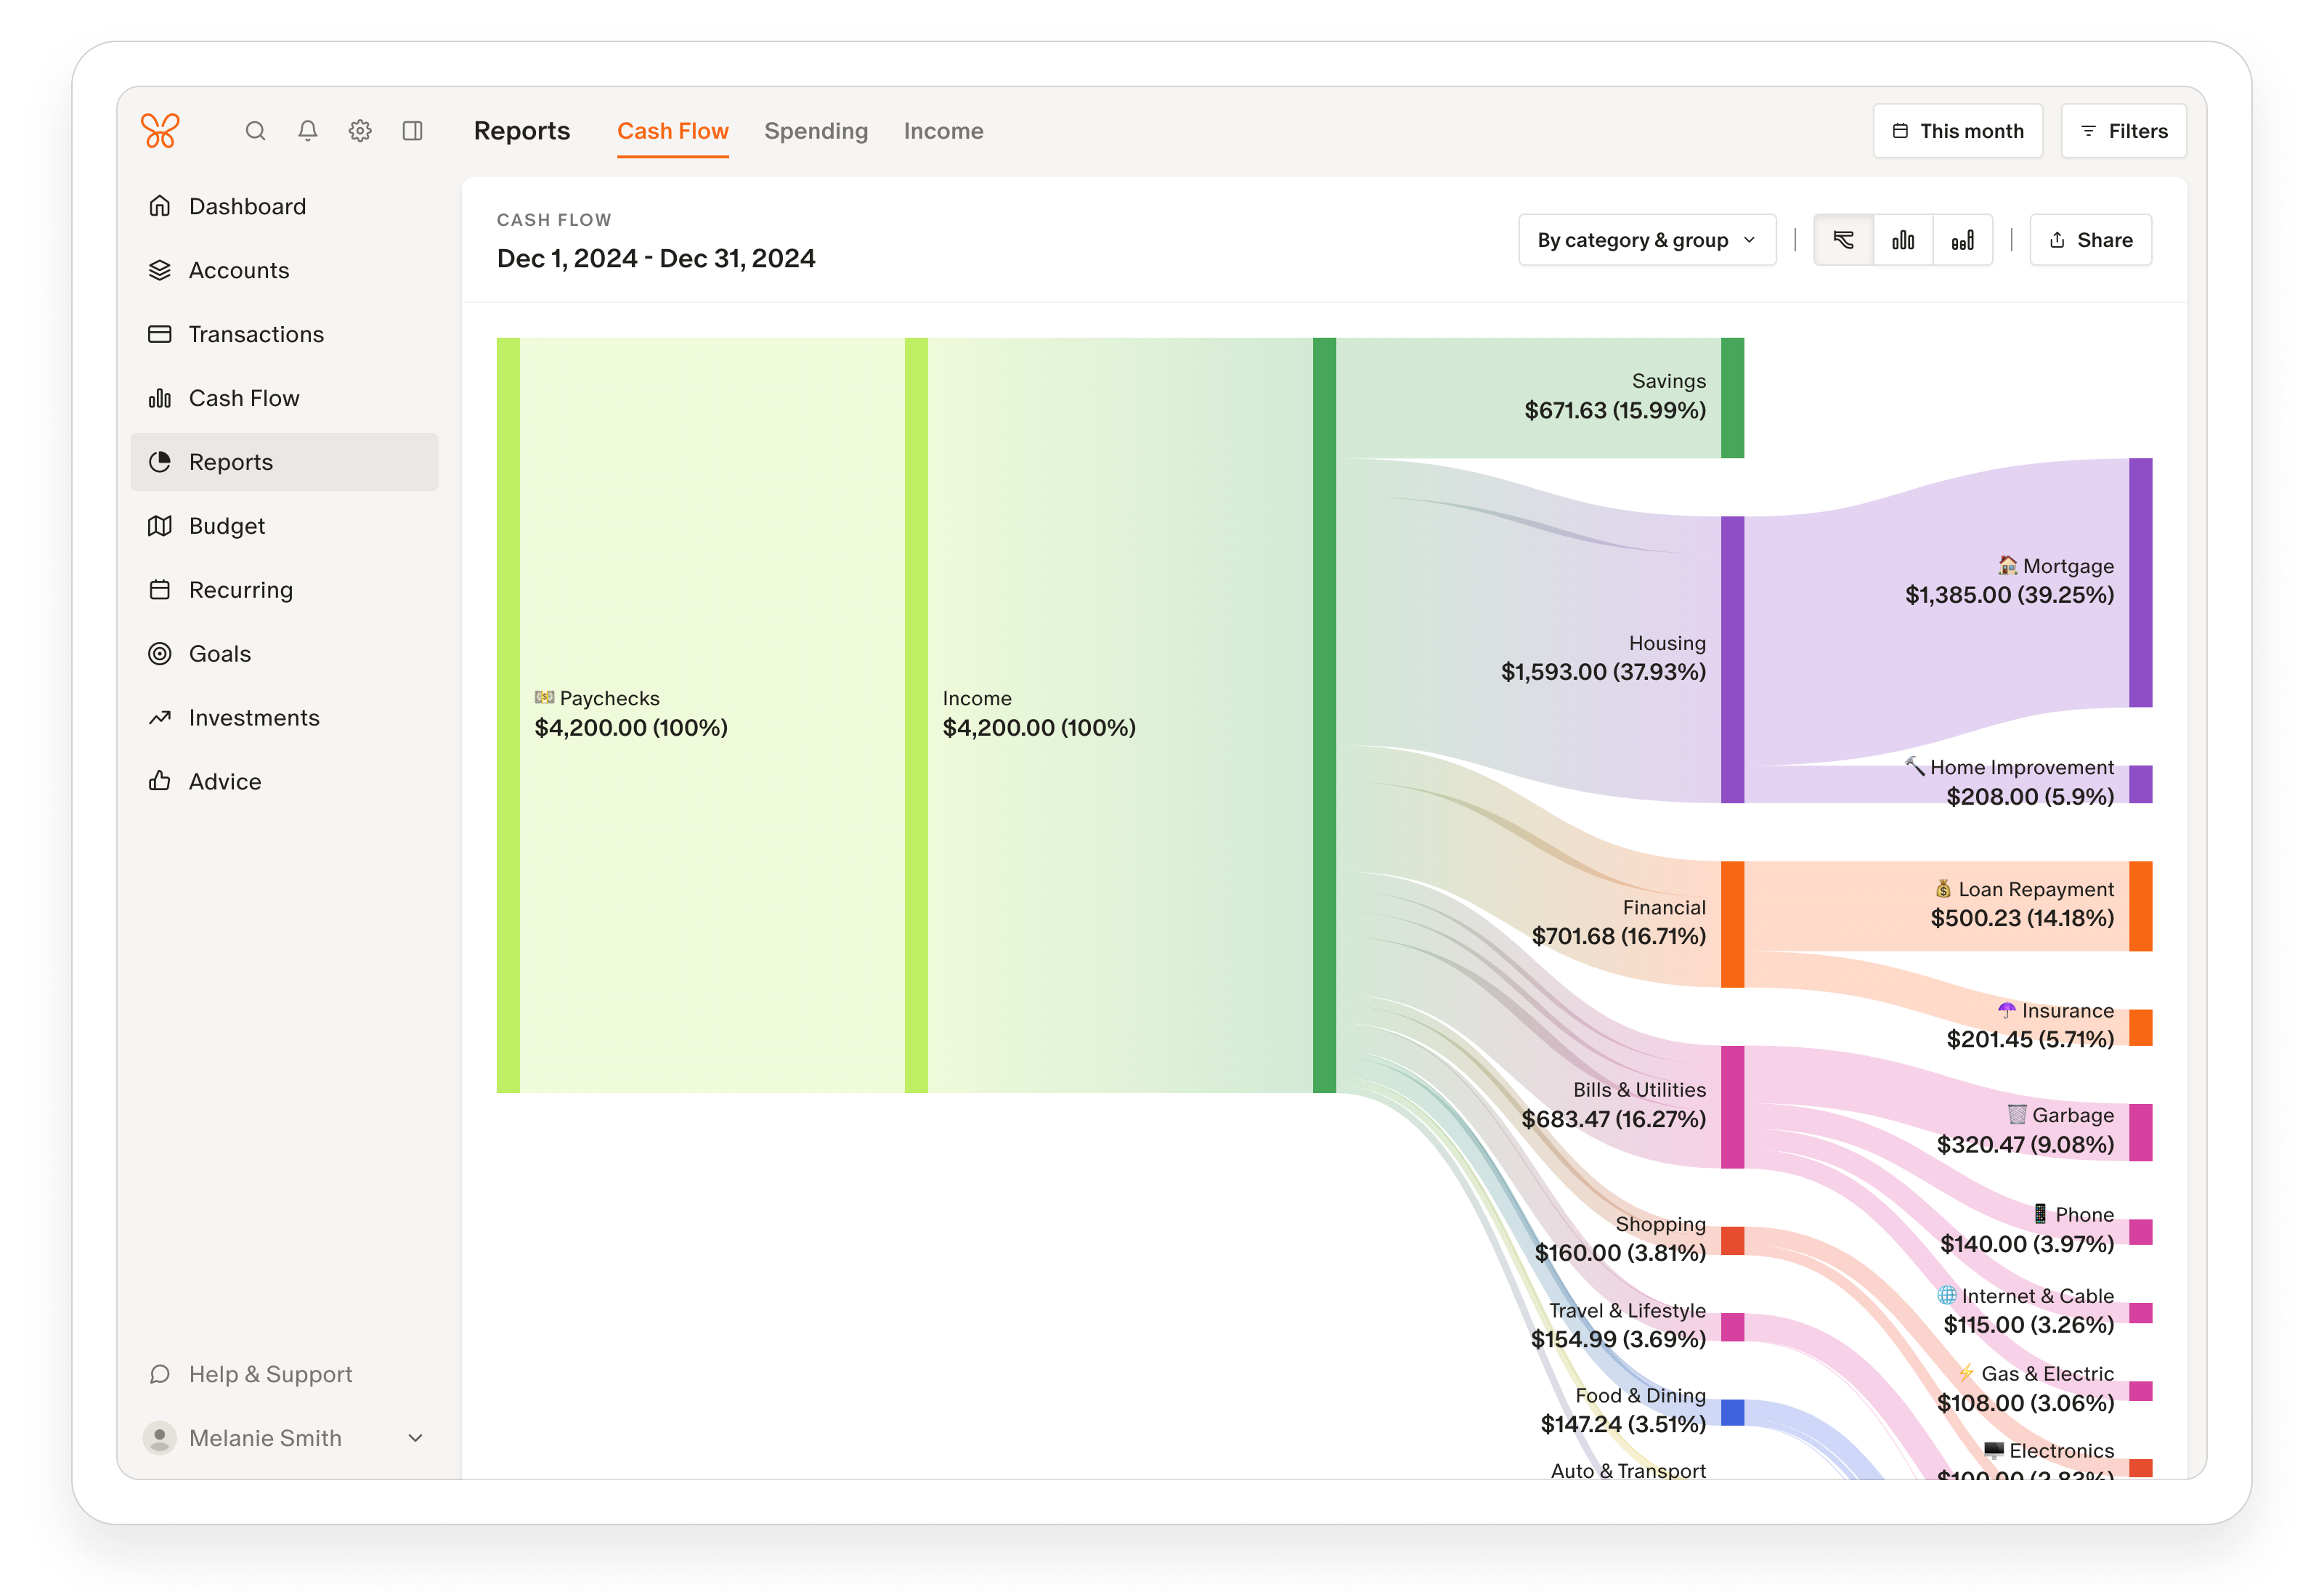Collapse sidebar using panel icon

point(412,131)
